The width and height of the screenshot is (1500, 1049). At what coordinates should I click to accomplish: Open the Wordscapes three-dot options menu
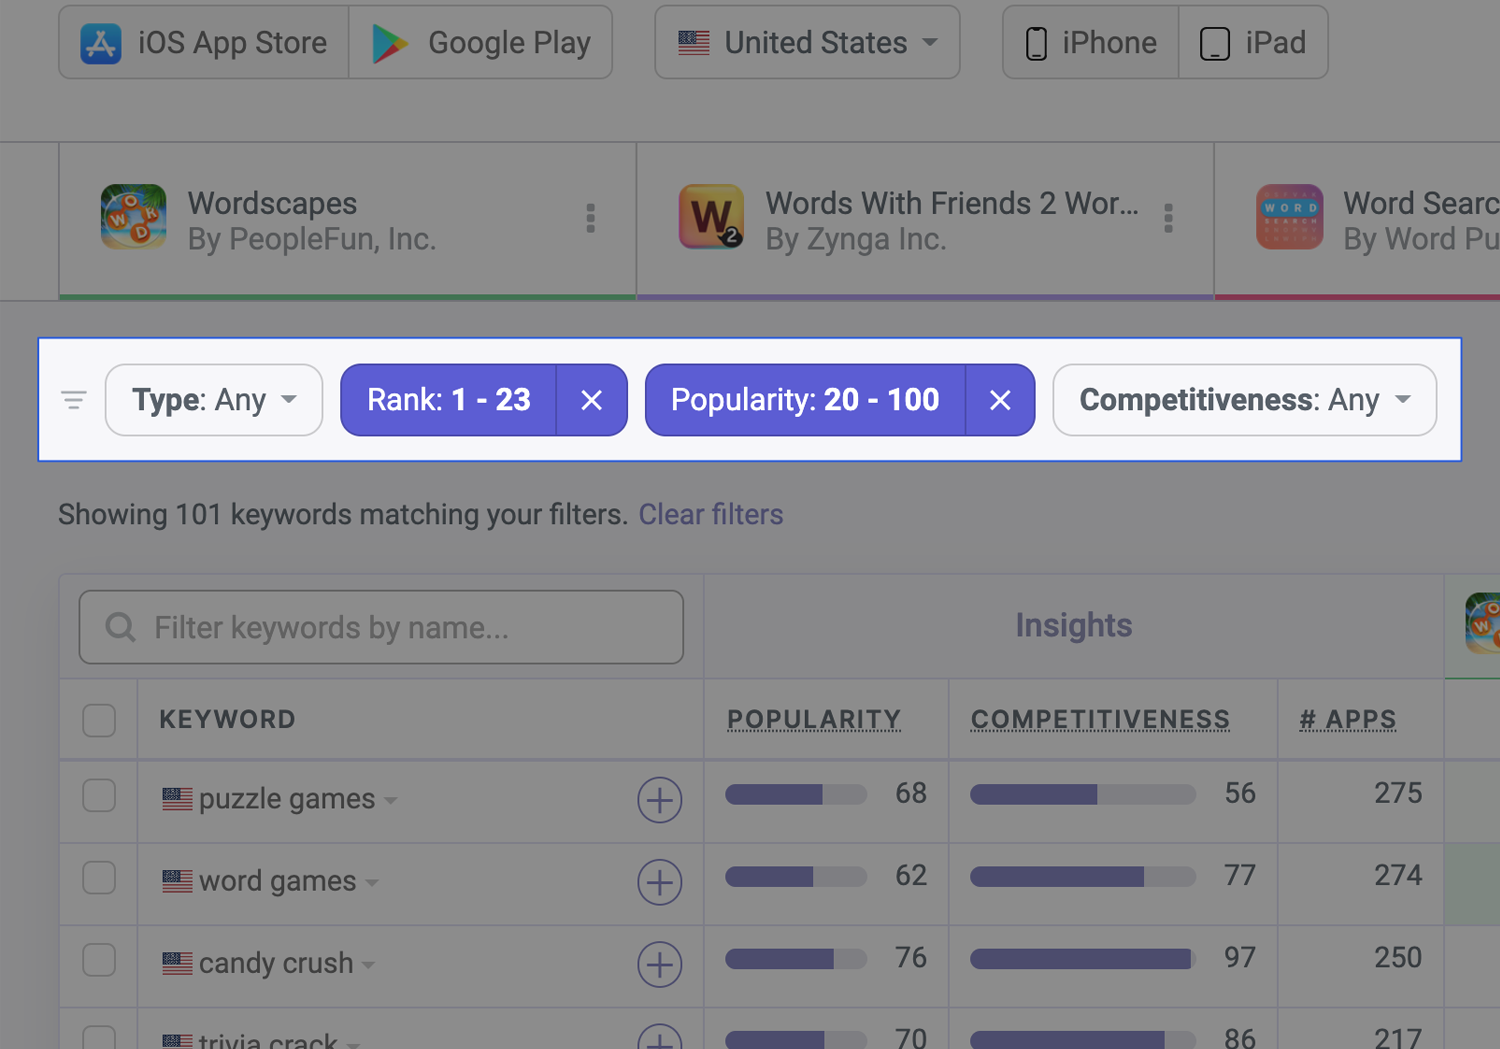[x=591, y=219]
